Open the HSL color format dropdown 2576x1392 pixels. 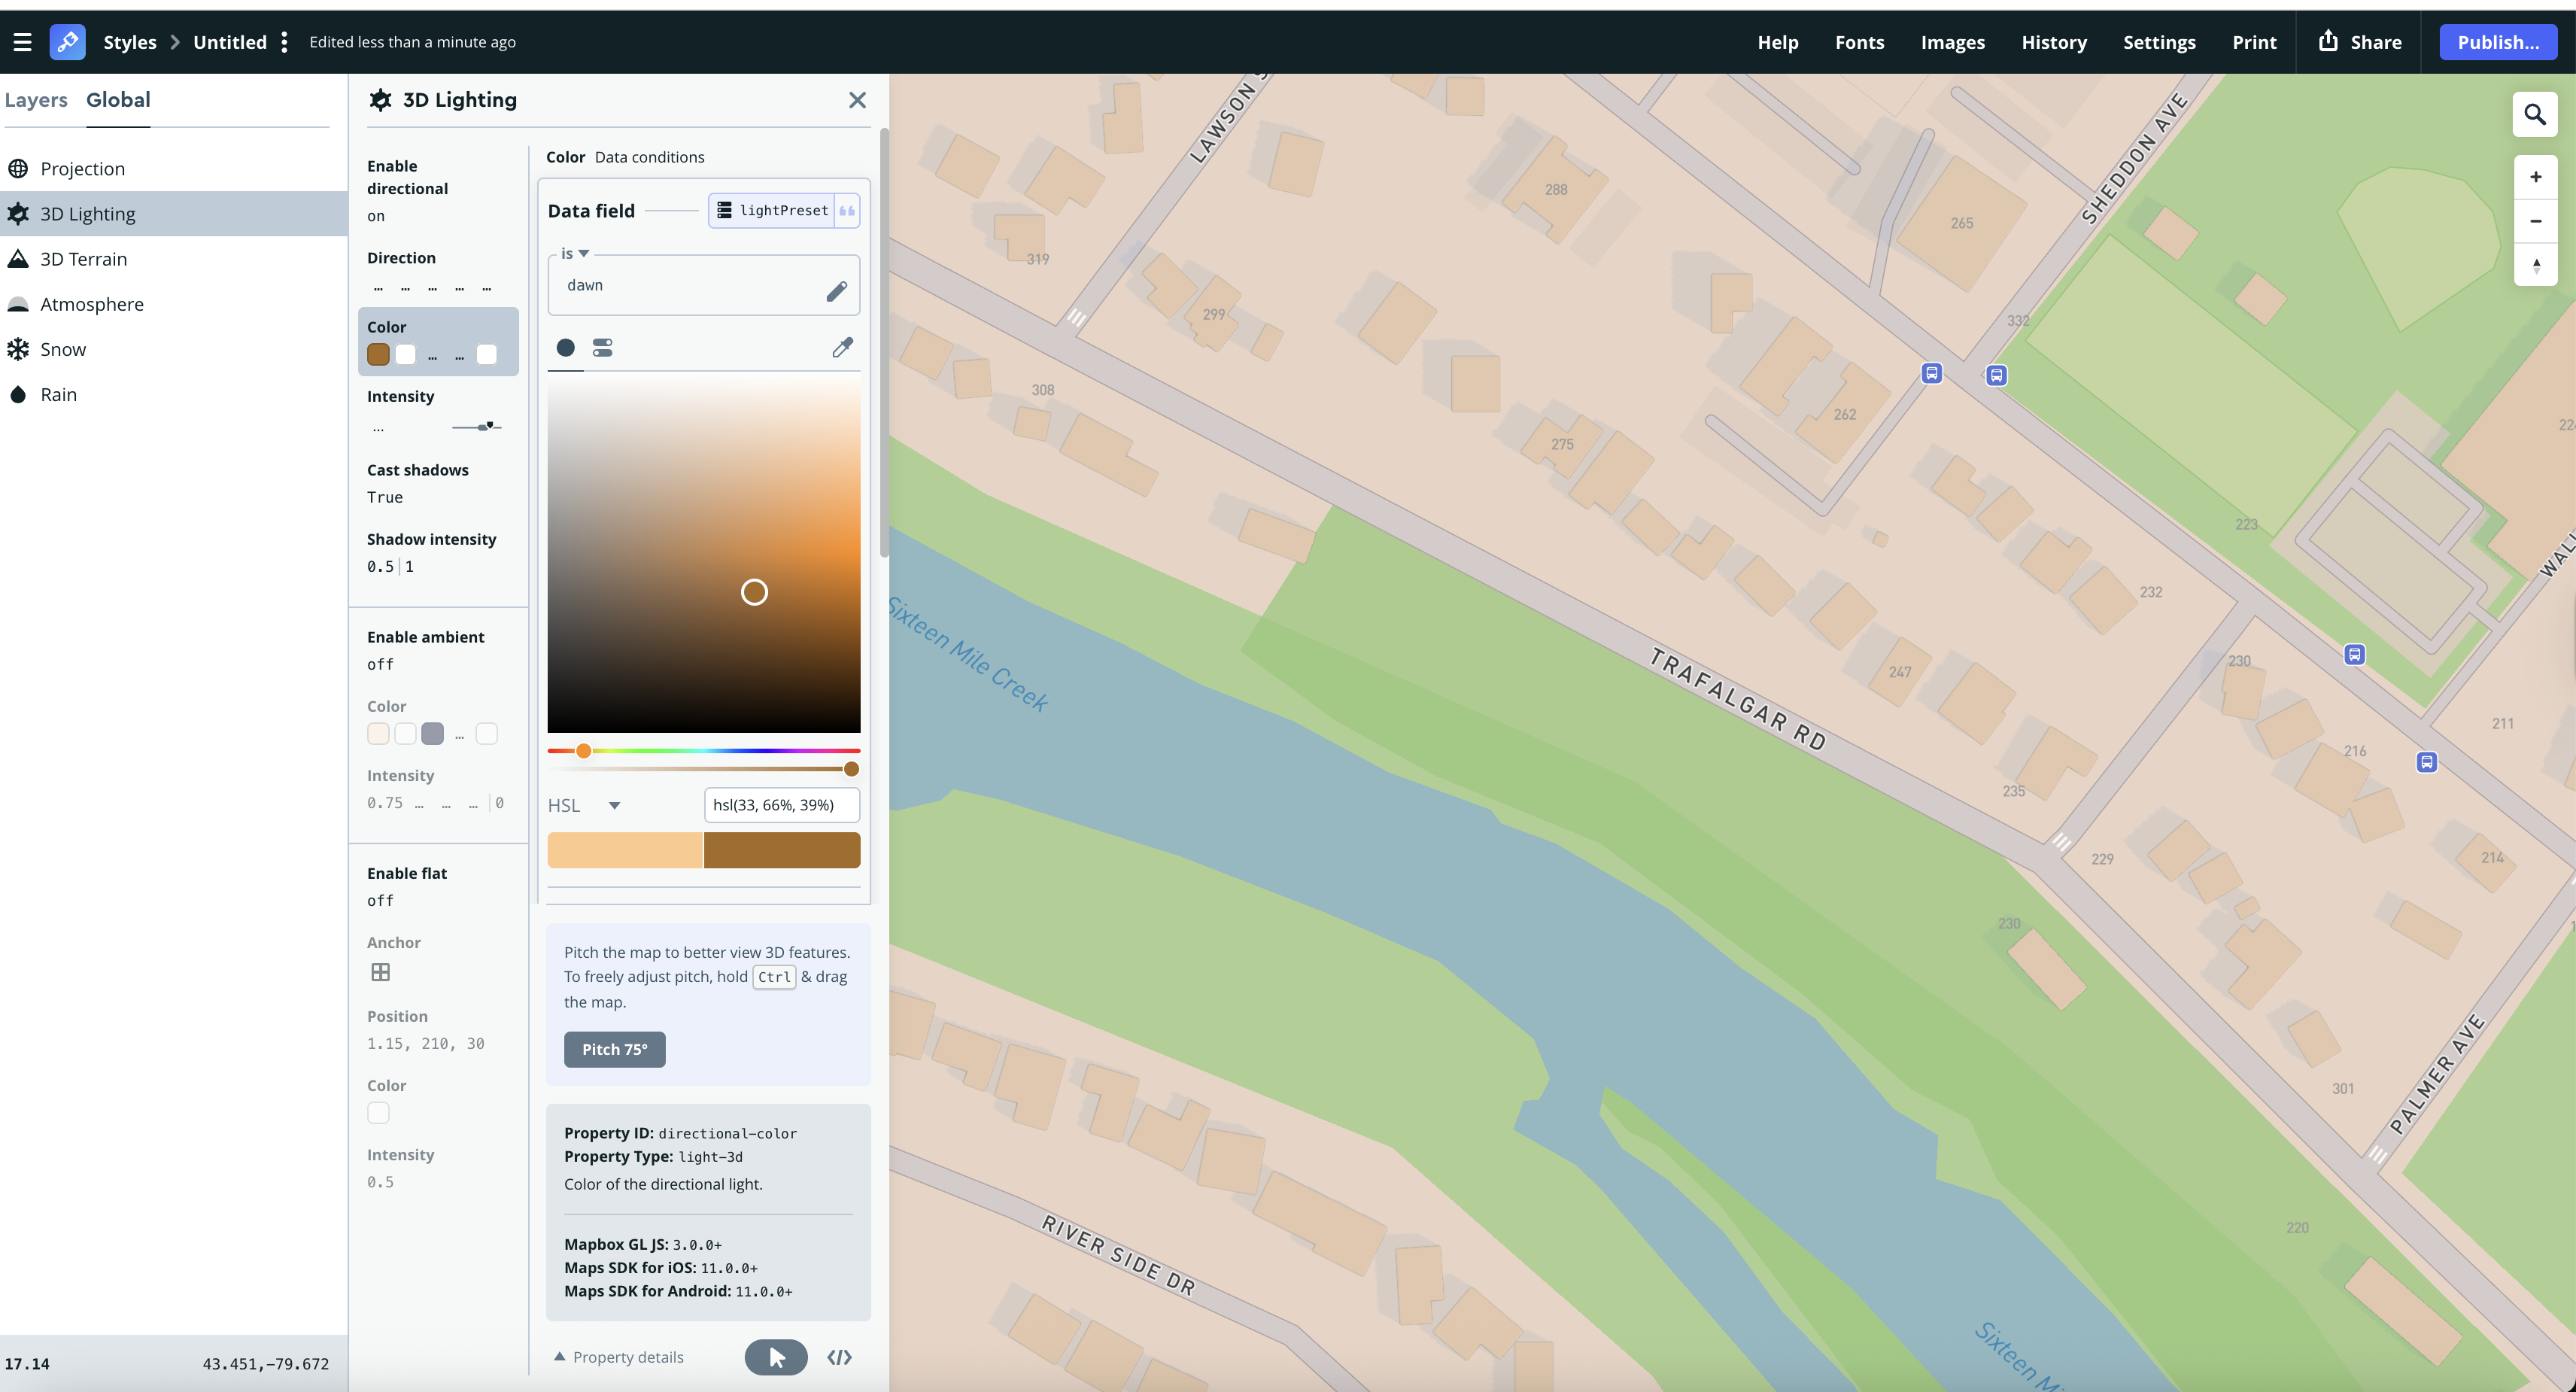coord(585,805)
